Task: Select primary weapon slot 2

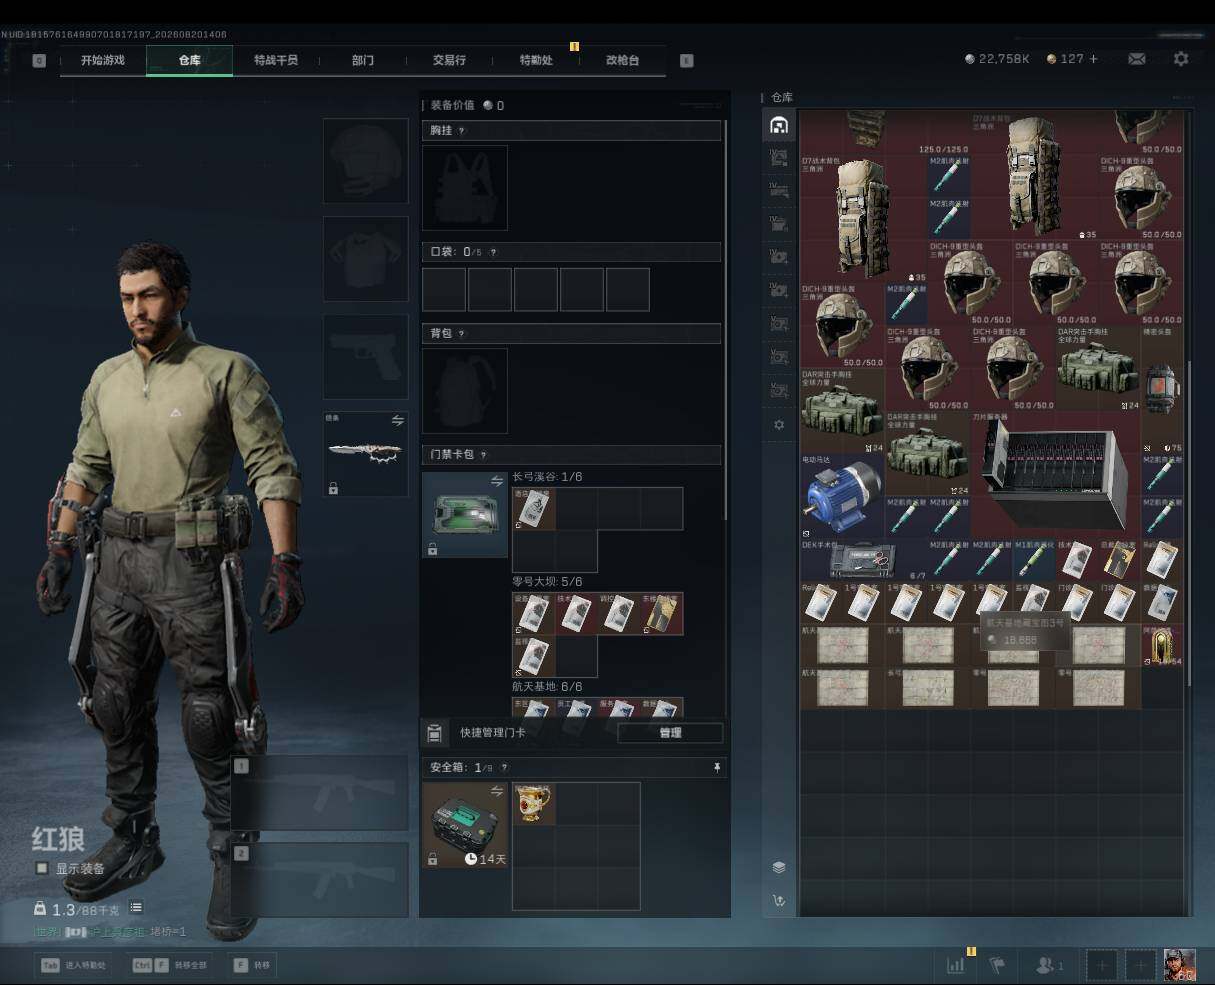Action: pyautogui.click(x=320, y=880)
